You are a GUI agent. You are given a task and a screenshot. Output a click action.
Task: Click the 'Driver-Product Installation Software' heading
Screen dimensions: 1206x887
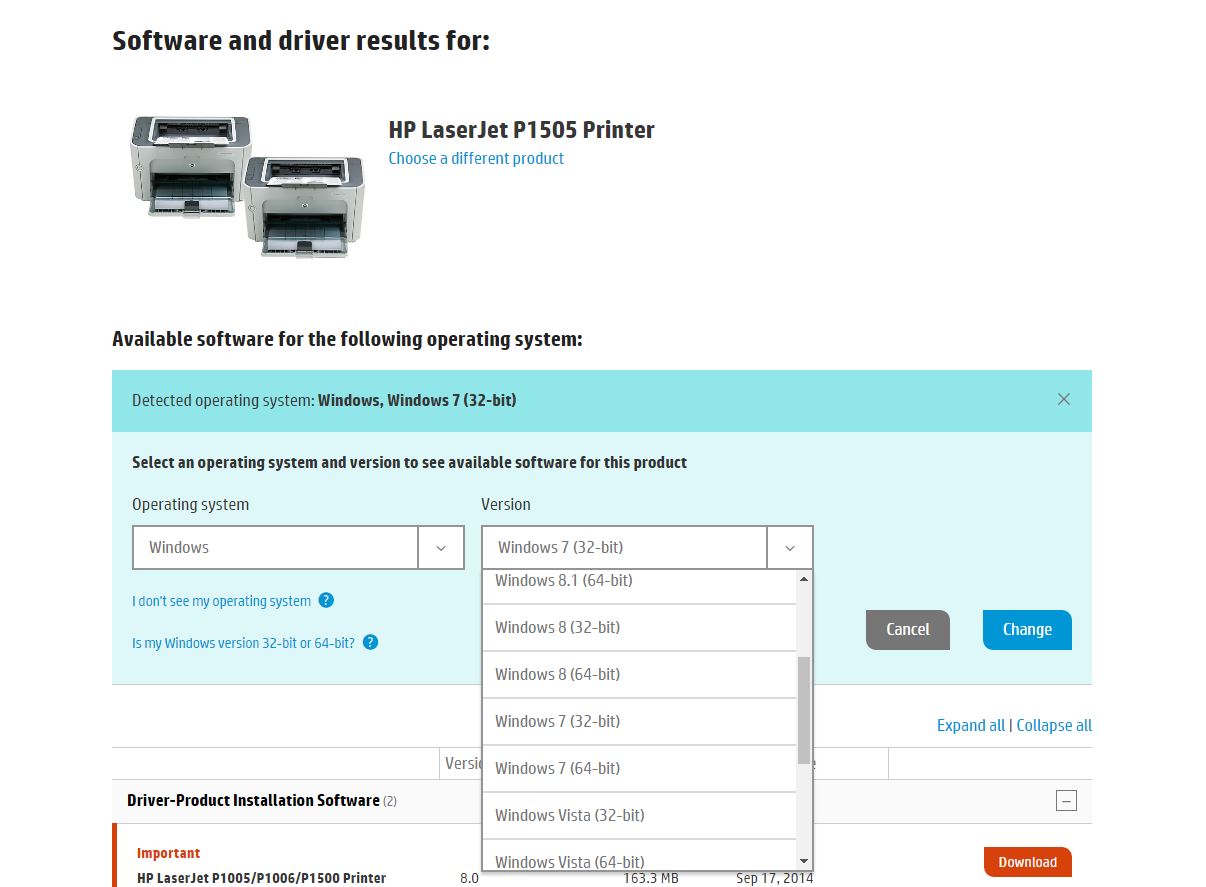[x=253, y=800]
